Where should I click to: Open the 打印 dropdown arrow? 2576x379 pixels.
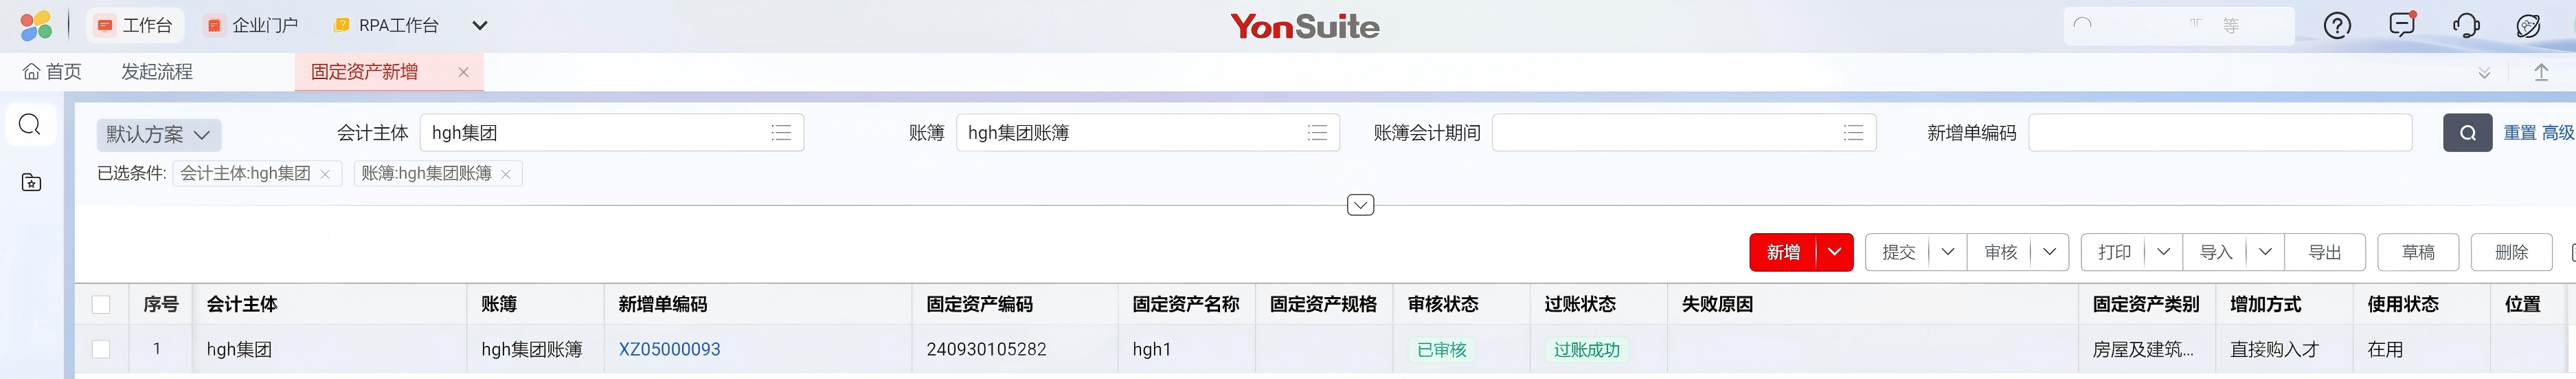(2164, 252)
